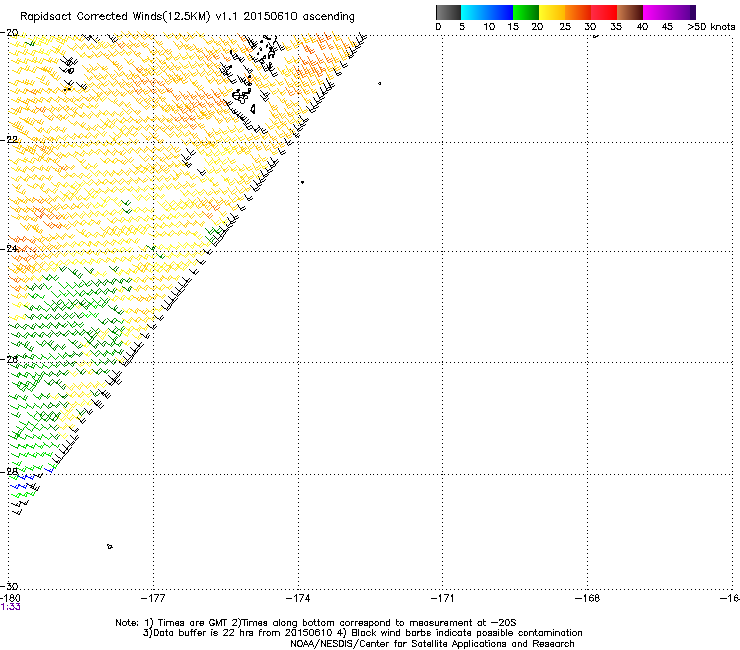Click the cyan 5-10 knots legend segment

point(474,12)
